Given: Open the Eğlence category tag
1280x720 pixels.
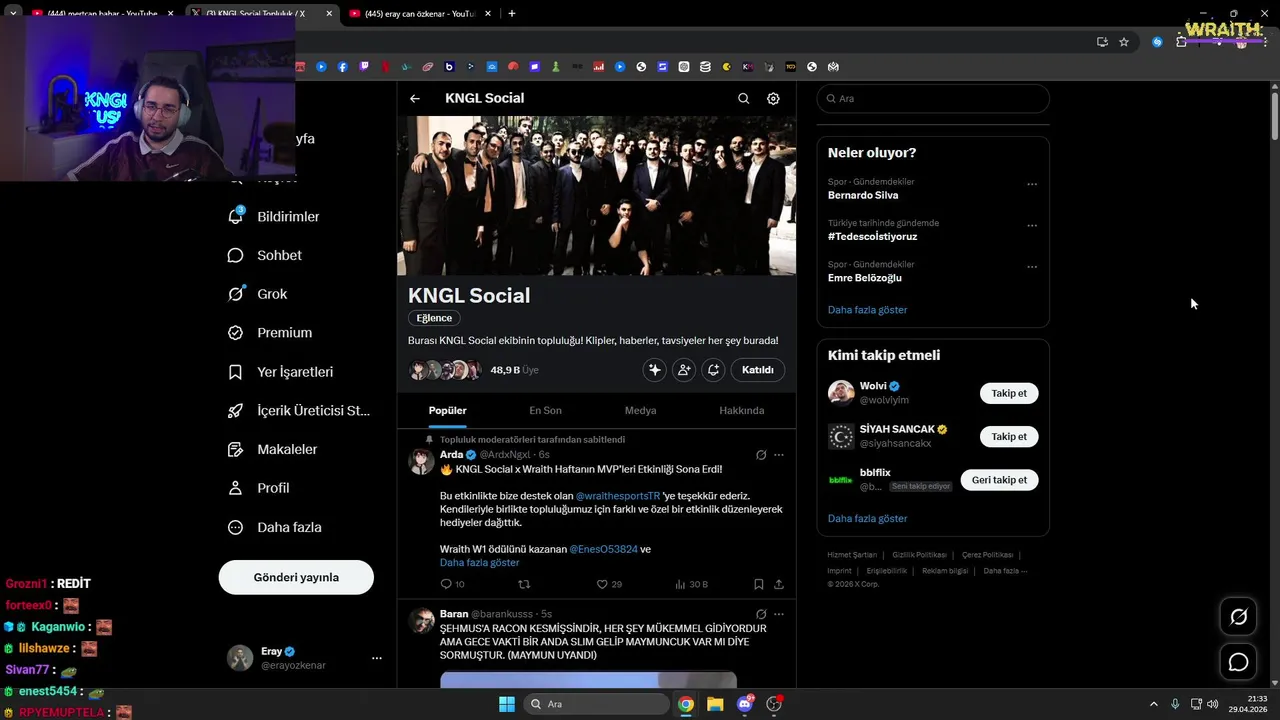Looking at the screenshot, I should [x=434, y=318].
